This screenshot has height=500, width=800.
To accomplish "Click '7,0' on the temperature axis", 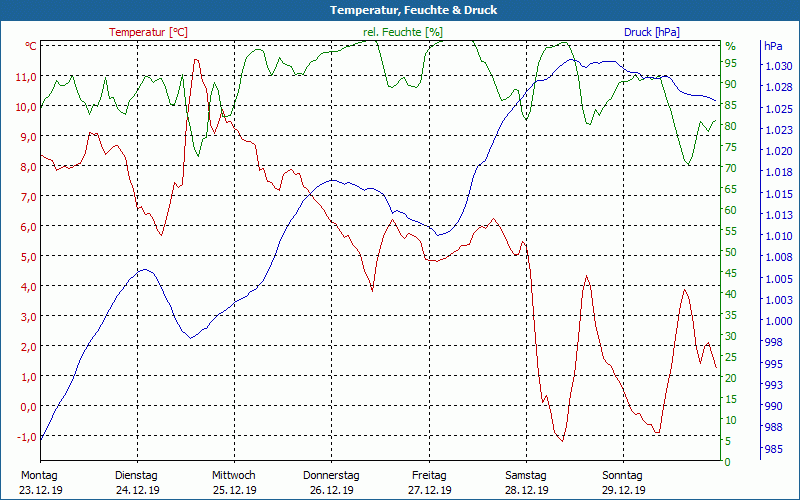I will [29, 197].
